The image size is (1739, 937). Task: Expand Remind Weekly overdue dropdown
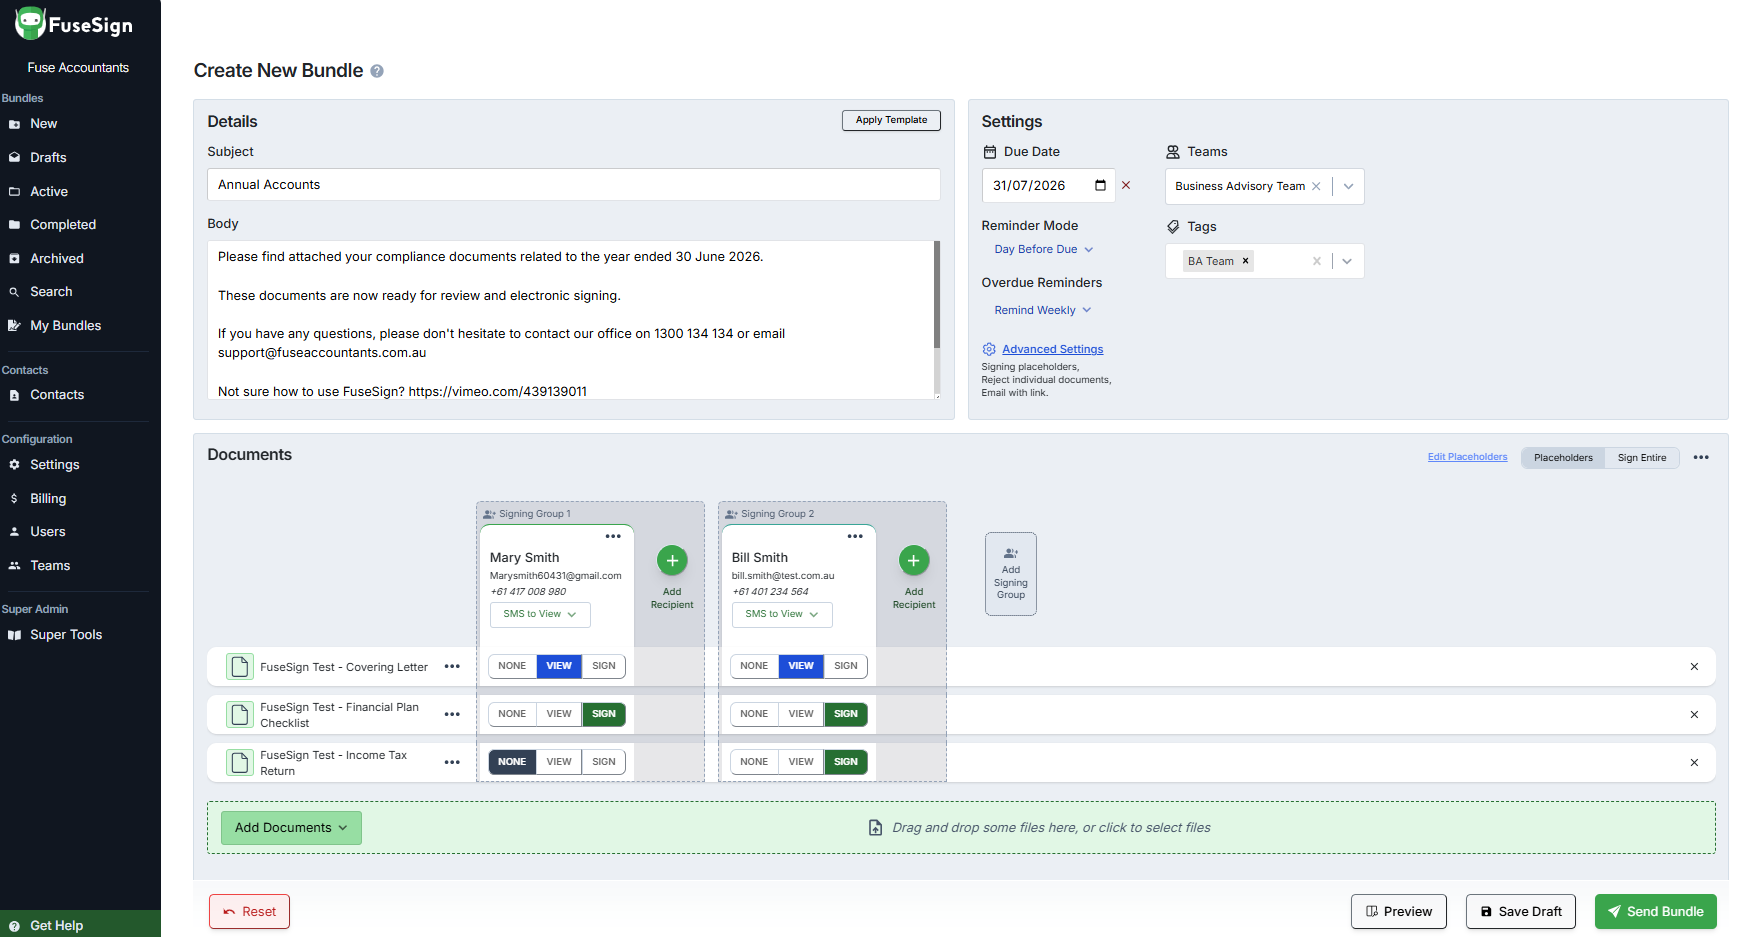(1043, 311)
